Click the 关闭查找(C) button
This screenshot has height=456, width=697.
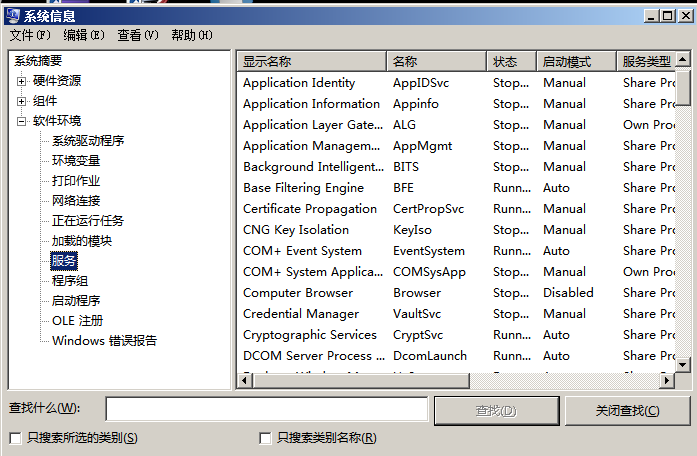pos(627,411)
